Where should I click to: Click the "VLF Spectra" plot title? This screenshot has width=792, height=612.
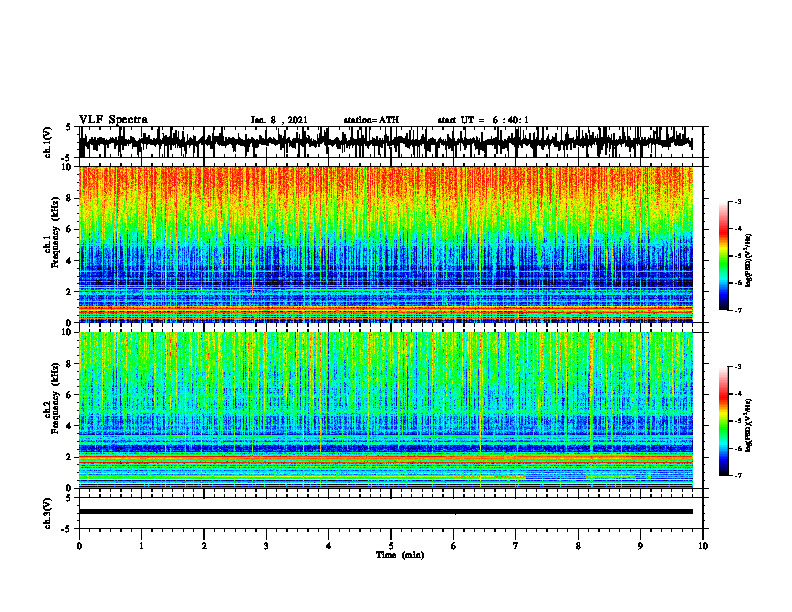click(x=113, y=120)
